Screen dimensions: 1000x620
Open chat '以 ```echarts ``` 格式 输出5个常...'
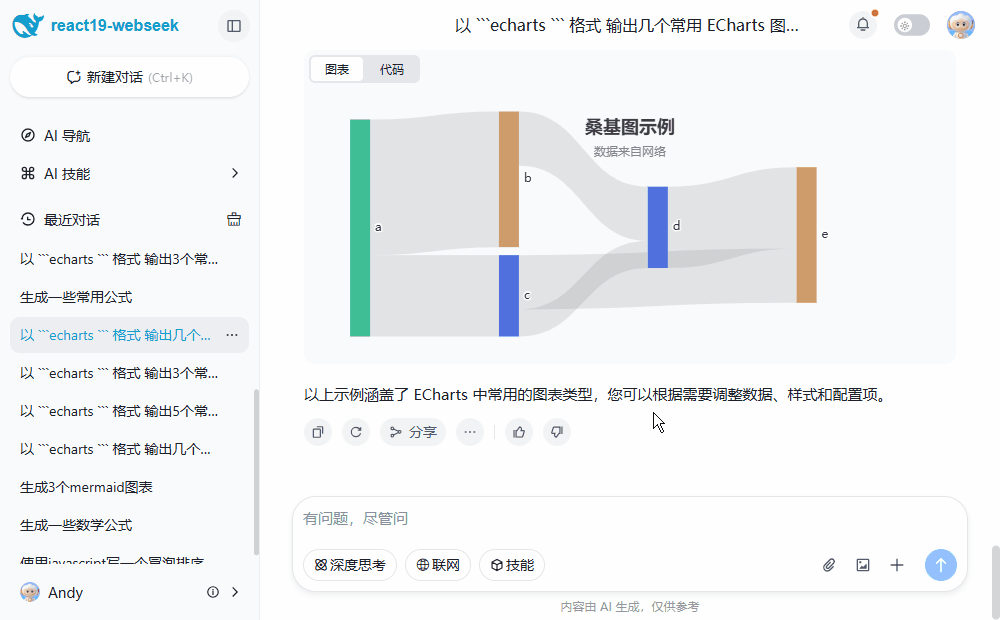[x=129, y=411]
